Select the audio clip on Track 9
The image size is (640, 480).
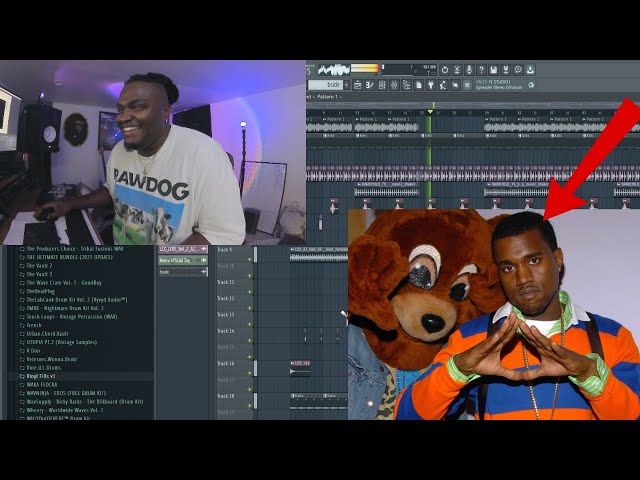pyautogui.click(x=318, y=254)
